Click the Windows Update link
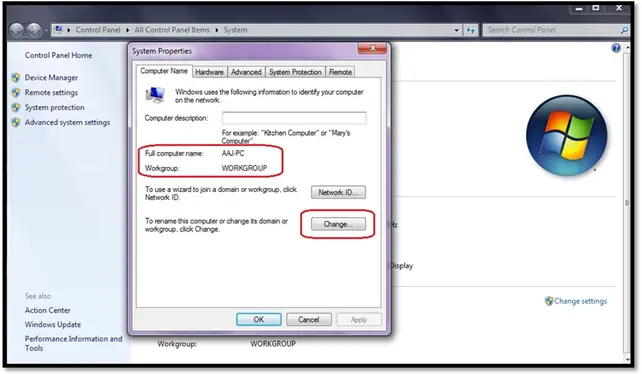The height and width of the screenshot is (374, 642). (53, 324)
